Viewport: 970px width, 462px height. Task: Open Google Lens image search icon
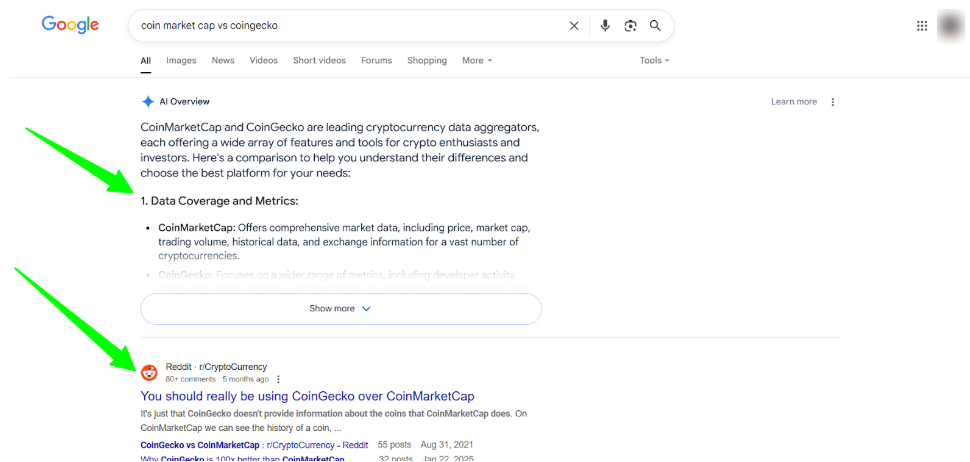coord(630,25)
